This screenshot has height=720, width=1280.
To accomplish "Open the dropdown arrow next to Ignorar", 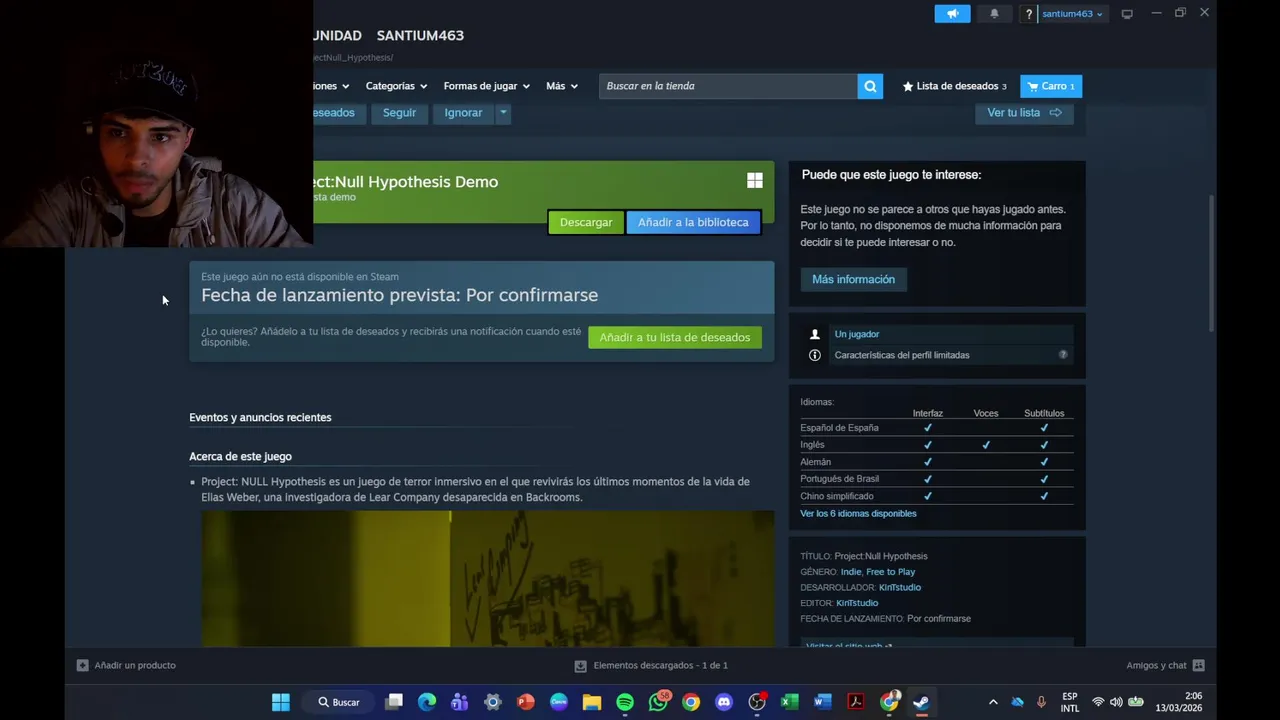I will pos(503,113).
